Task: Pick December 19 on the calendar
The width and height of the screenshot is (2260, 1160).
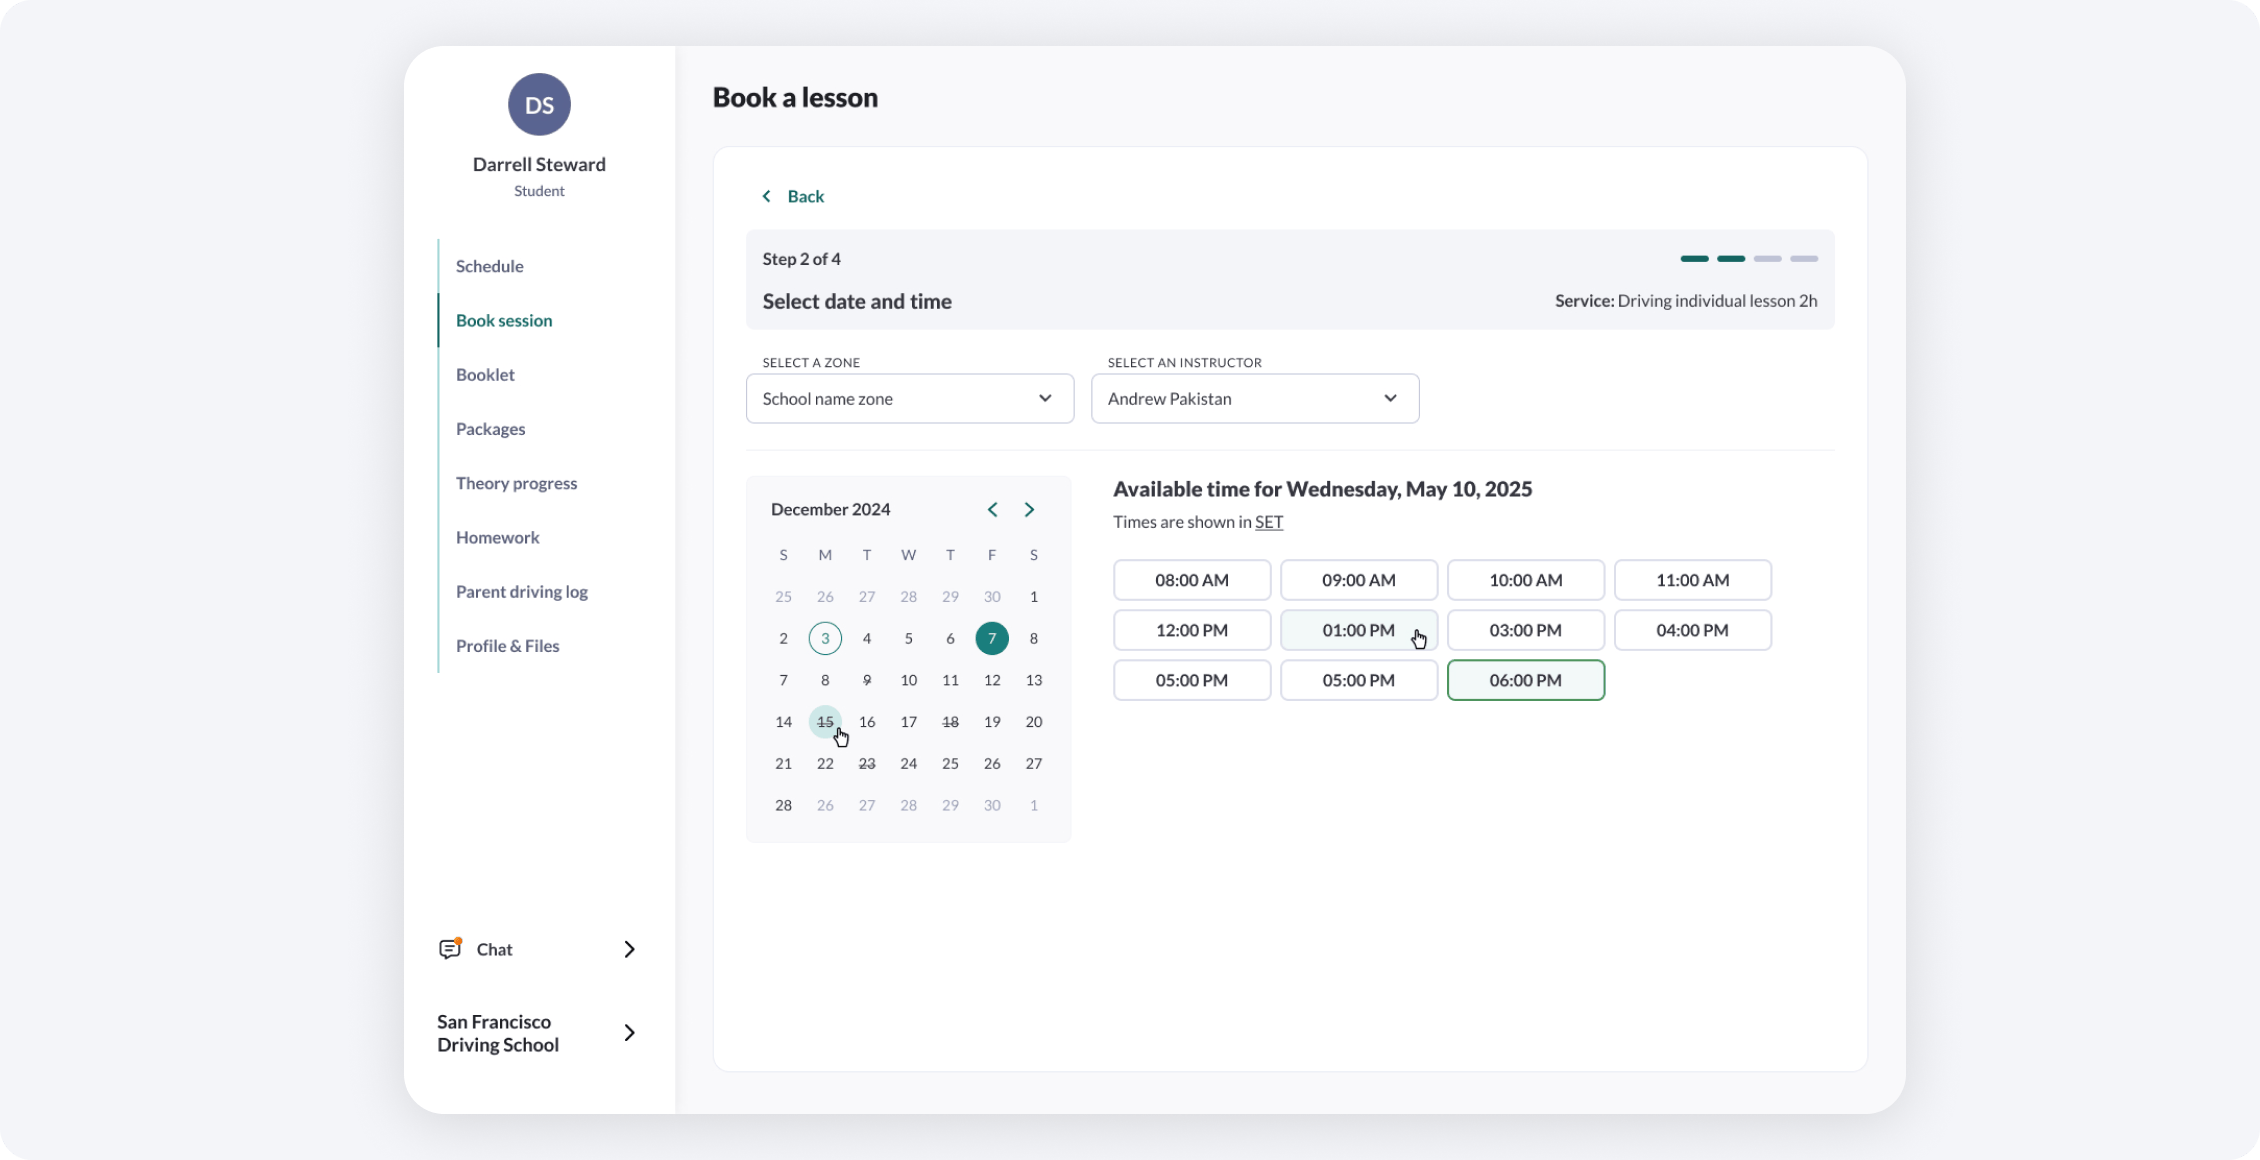Action: [992, 721]
